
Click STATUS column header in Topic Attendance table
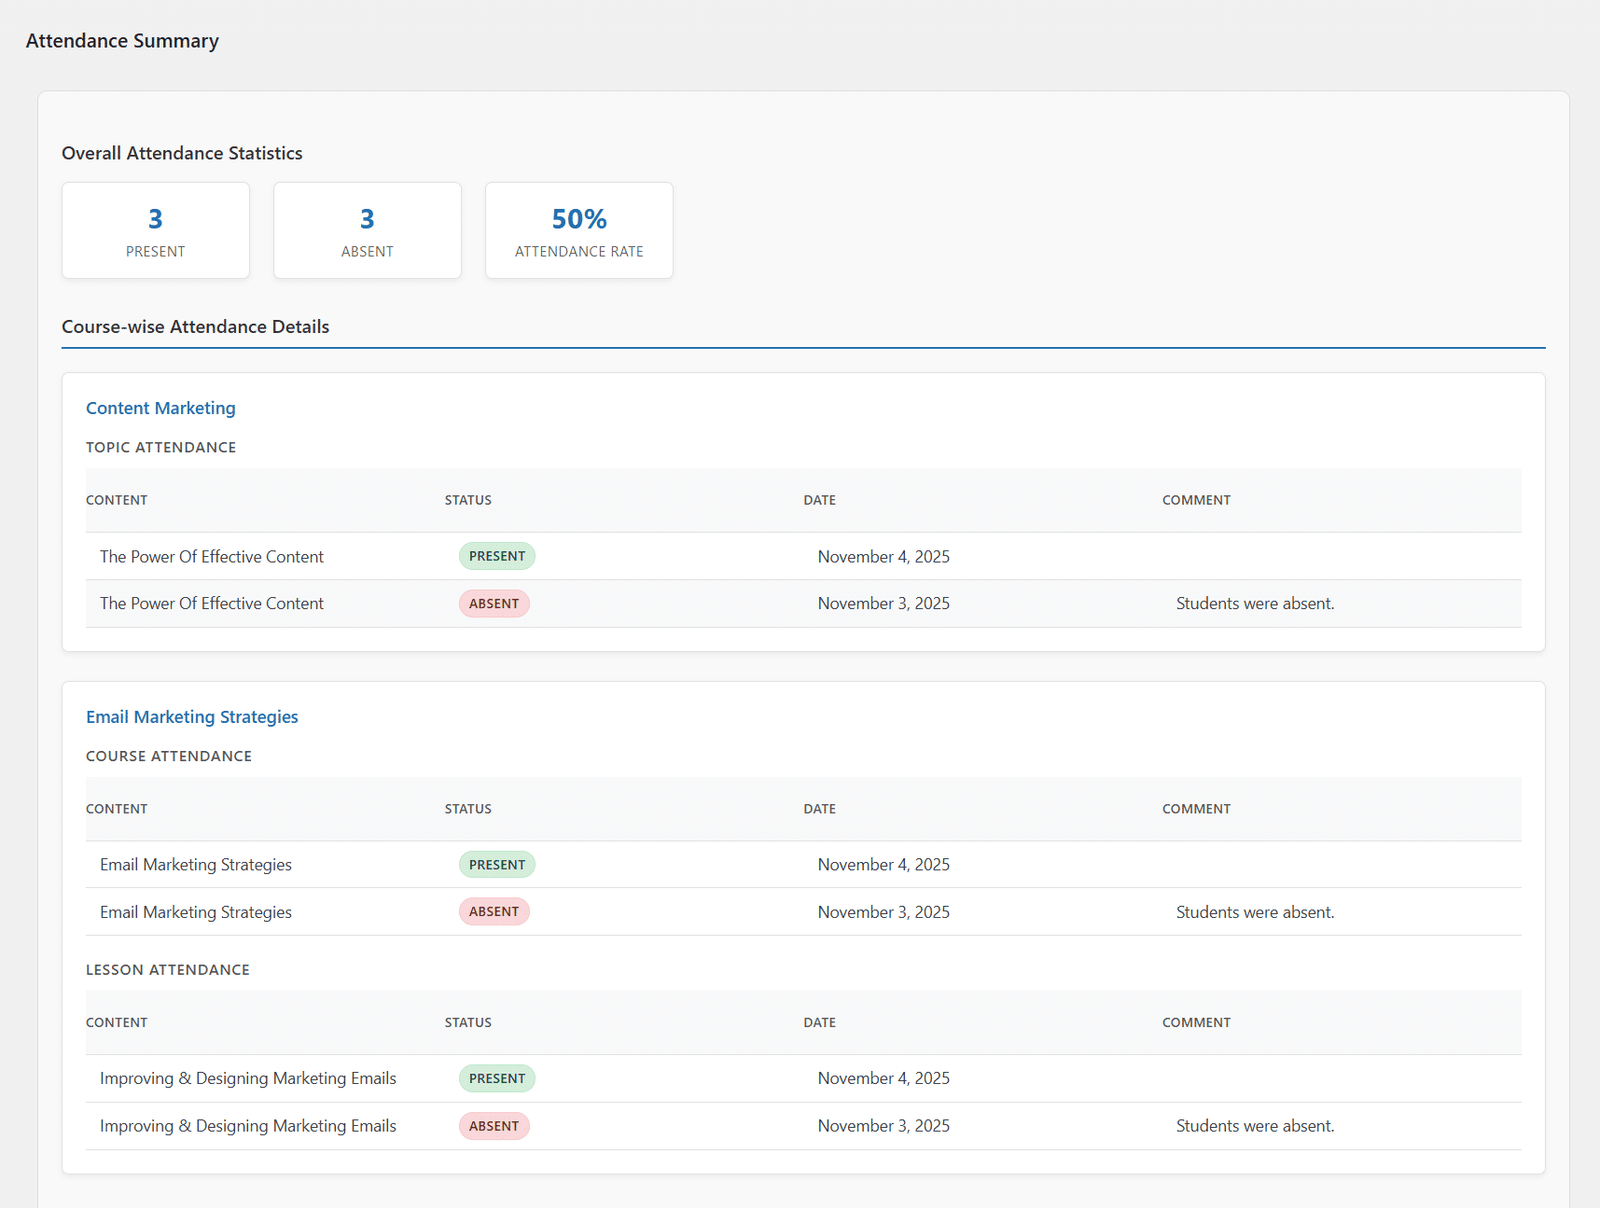pos(468,500)
